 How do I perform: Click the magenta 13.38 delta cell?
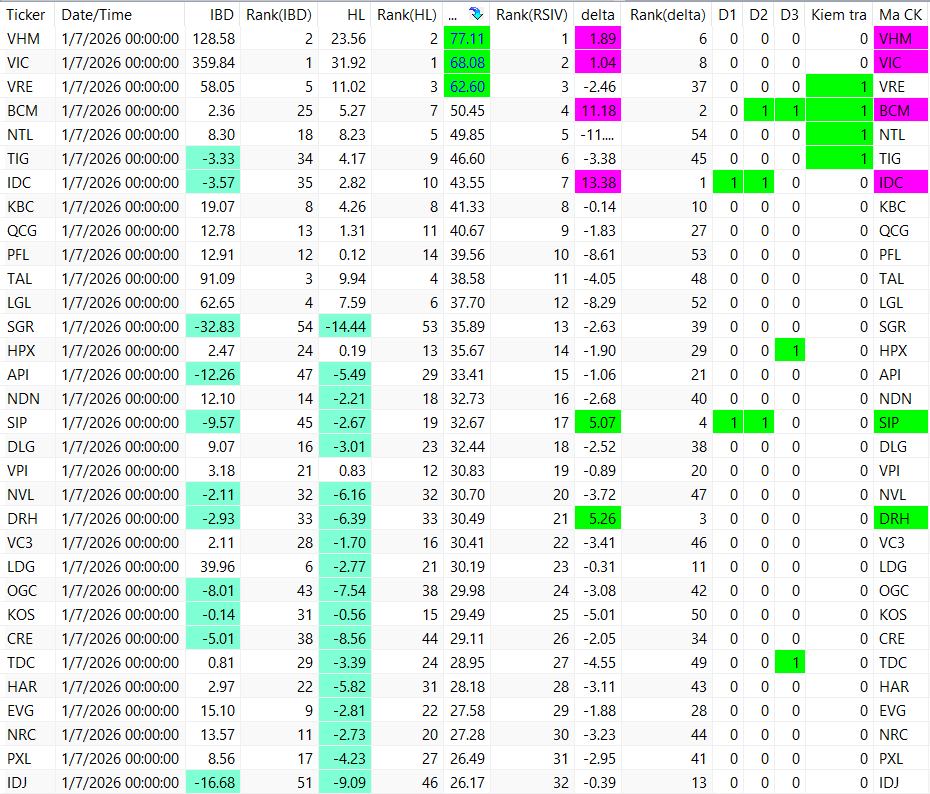pos(598,183)
